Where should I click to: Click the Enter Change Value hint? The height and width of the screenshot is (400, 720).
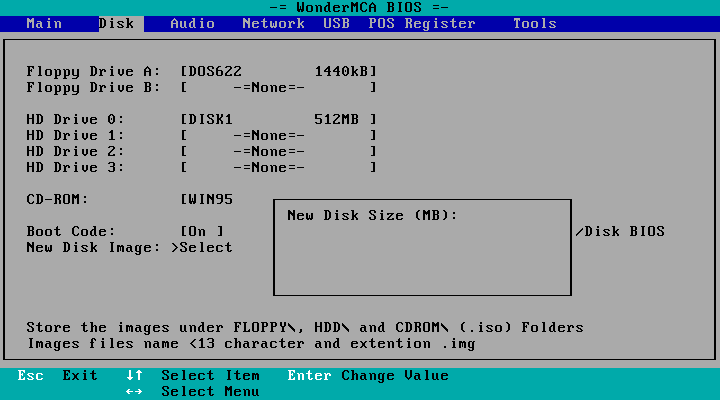(x=368, y=376)
